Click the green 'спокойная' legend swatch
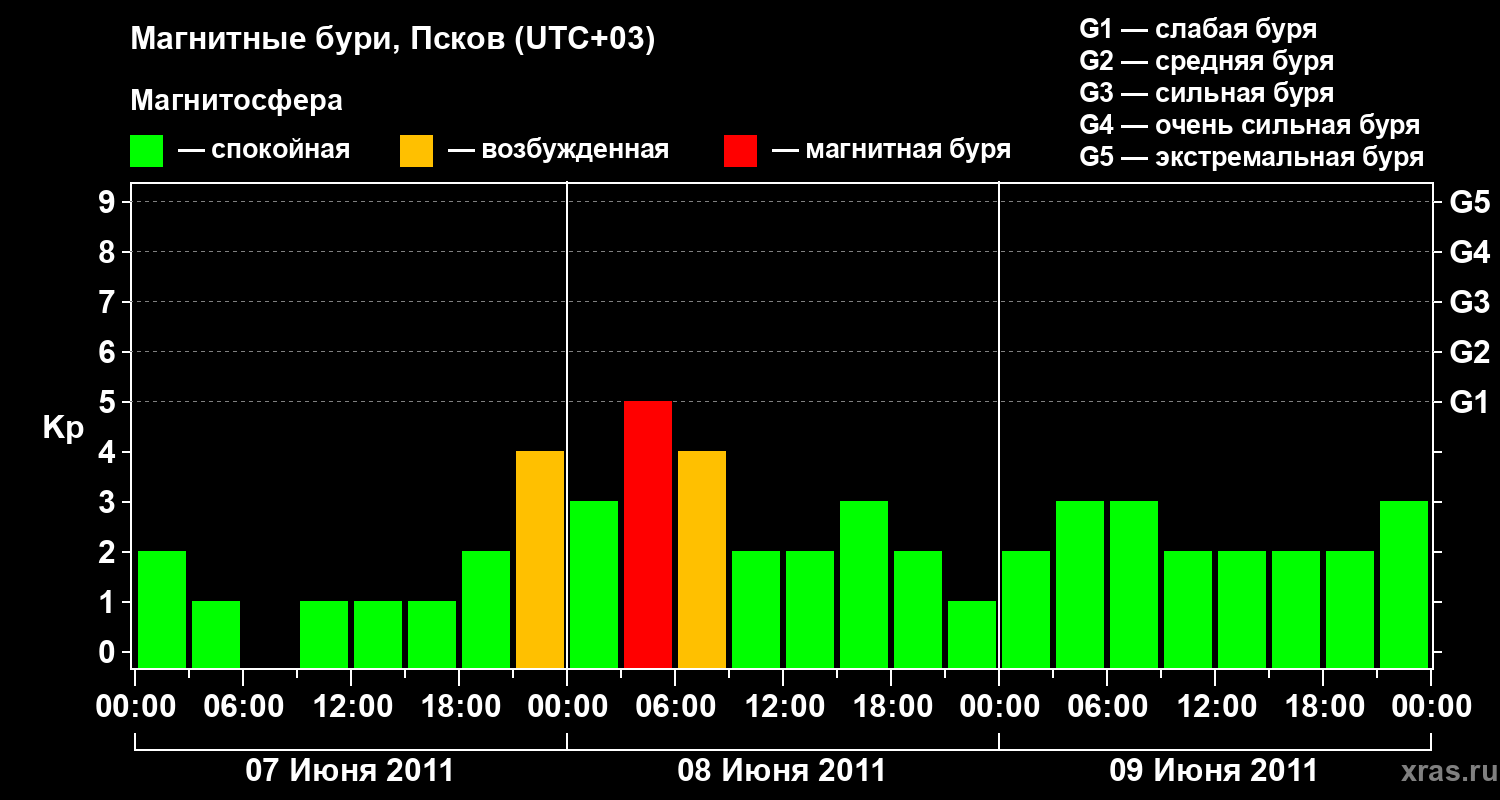Viewport: 1500px width, 800px height. coord(147,151)
